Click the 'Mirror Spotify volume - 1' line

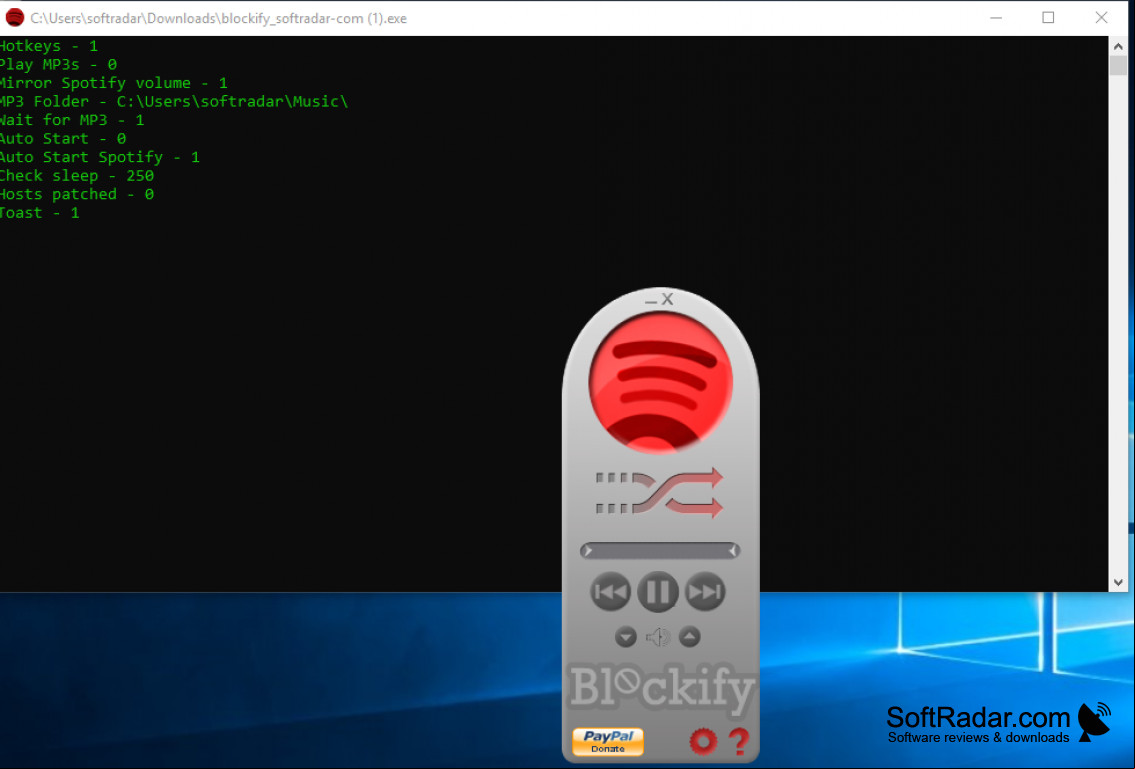tap(114, 83)
